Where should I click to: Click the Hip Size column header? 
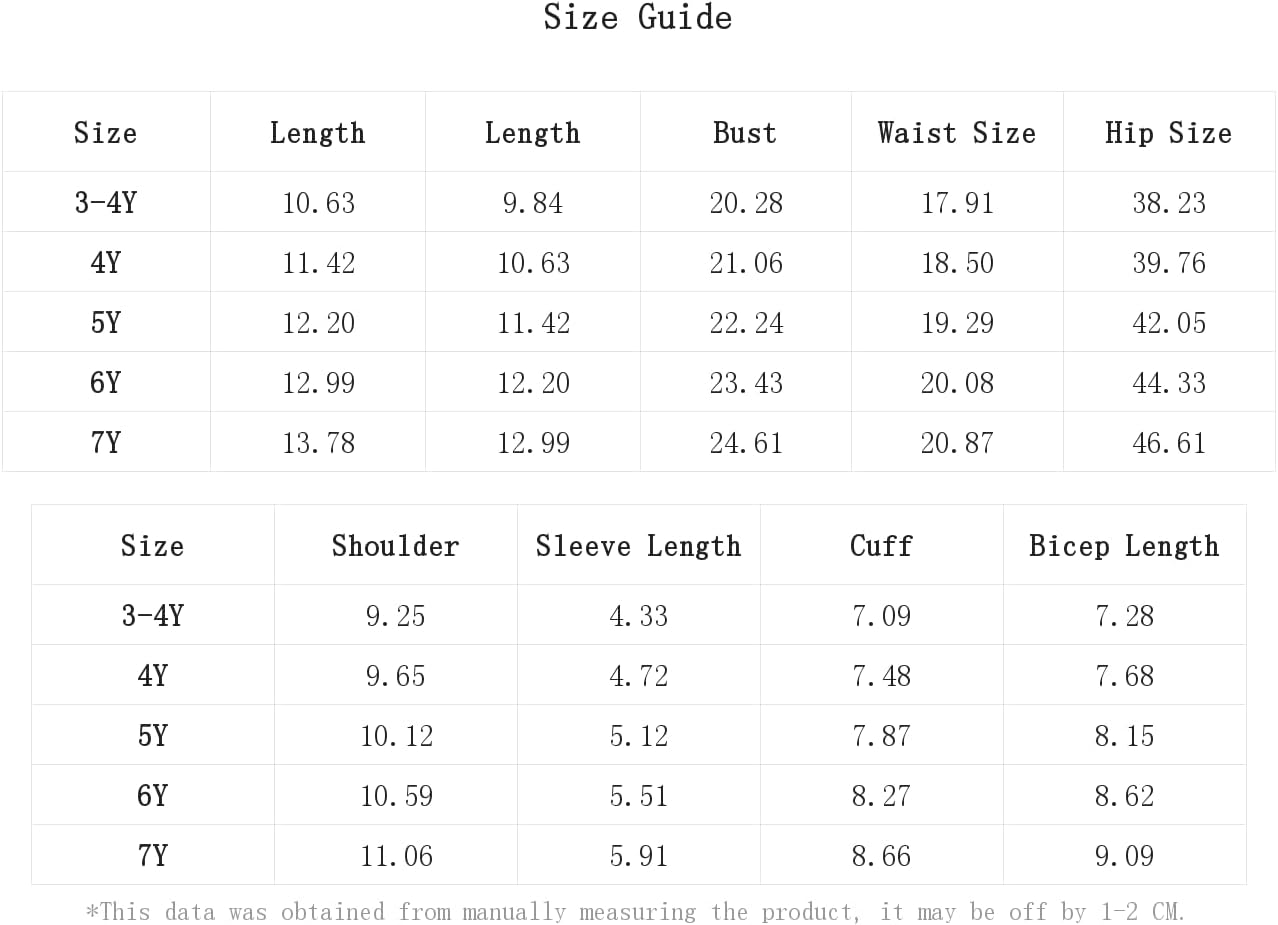(x=1168, y=133)
